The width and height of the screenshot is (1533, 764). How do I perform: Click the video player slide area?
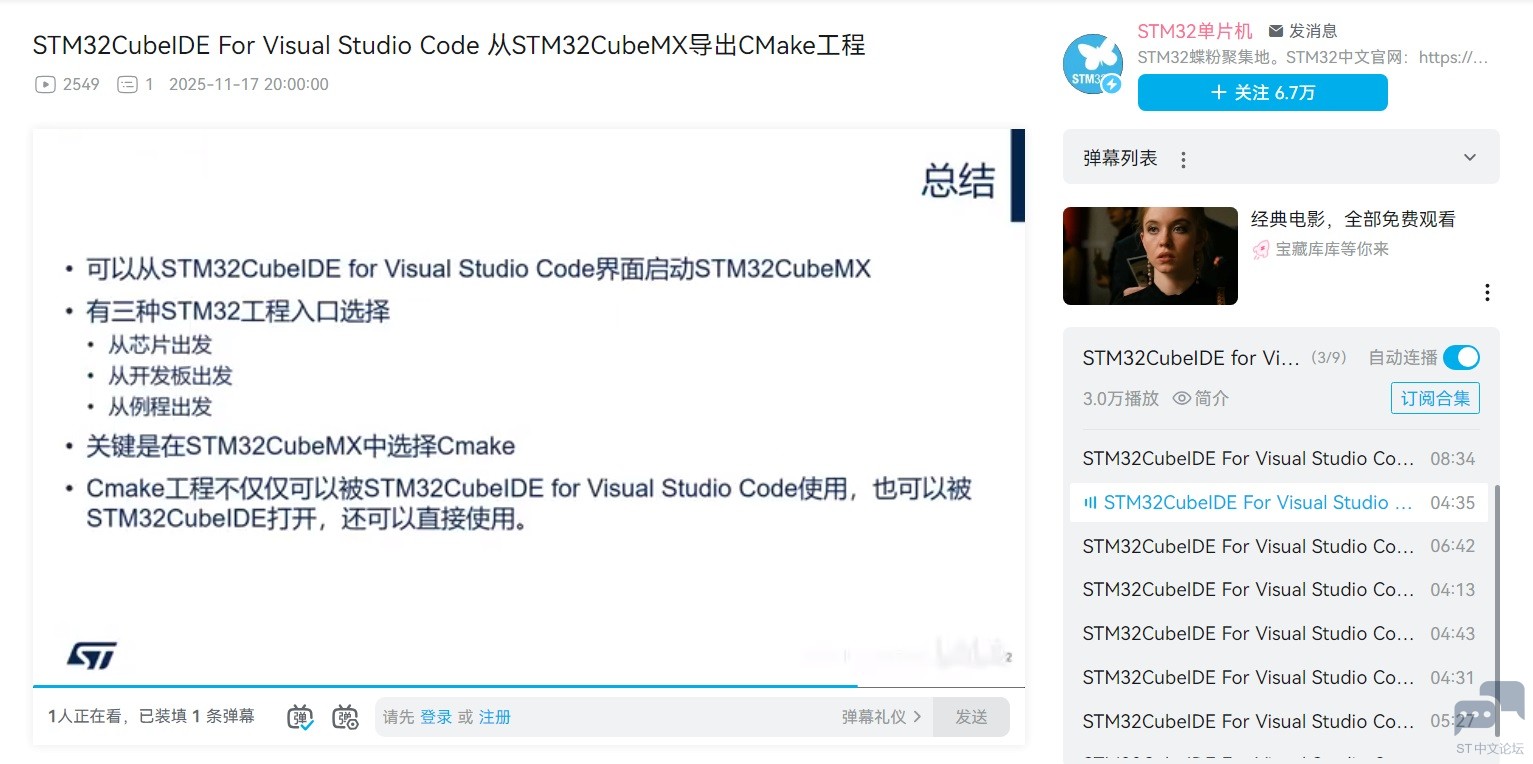coord(529,406)
